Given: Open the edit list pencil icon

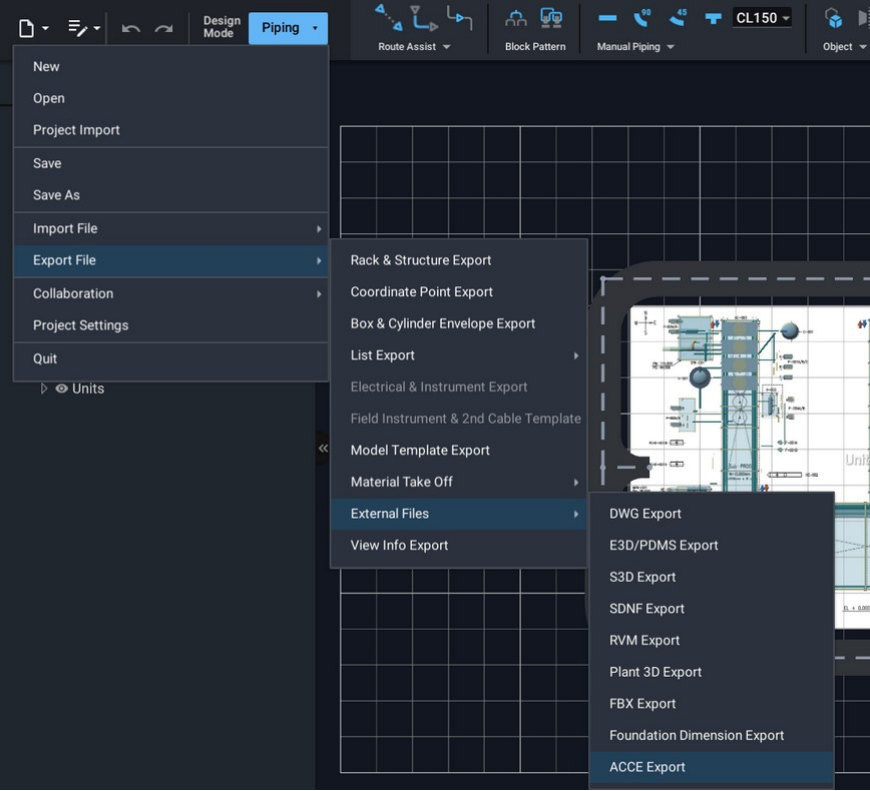Looking at the screenshot, I should click(x=78, y=28).
